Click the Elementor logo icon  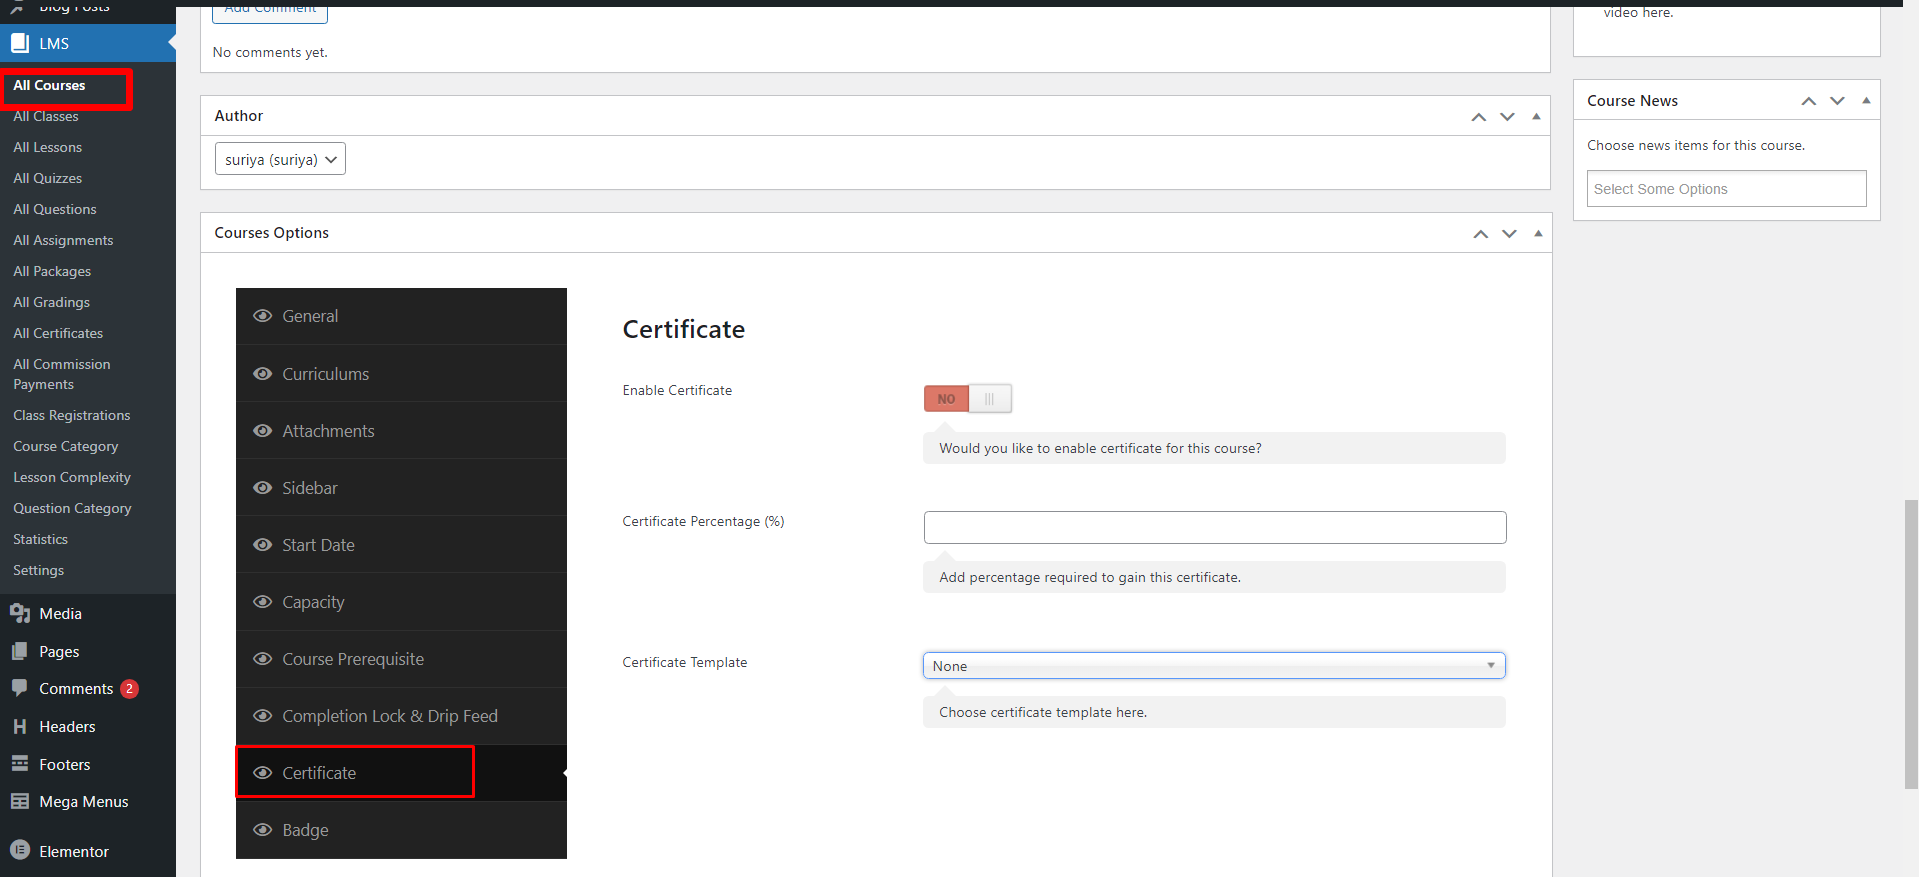click(x=20, y=850)
